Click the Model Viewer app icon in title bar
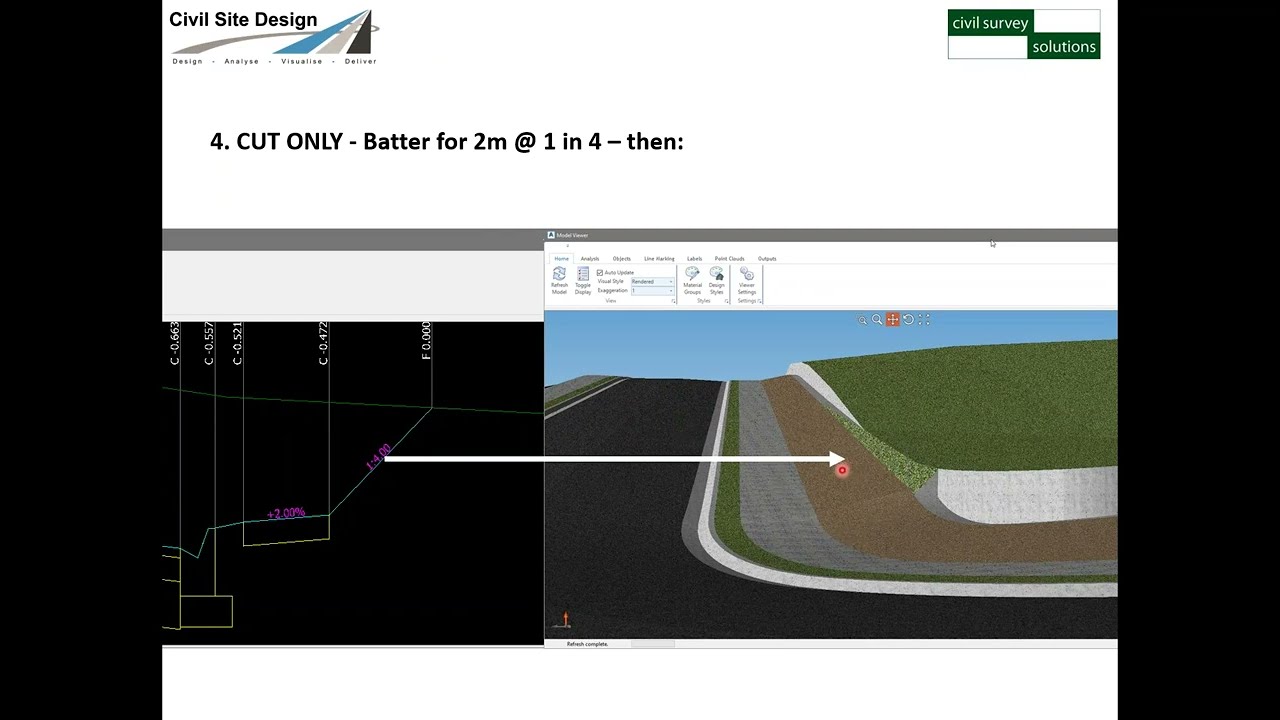The image size is (1280, 720). 550,235
